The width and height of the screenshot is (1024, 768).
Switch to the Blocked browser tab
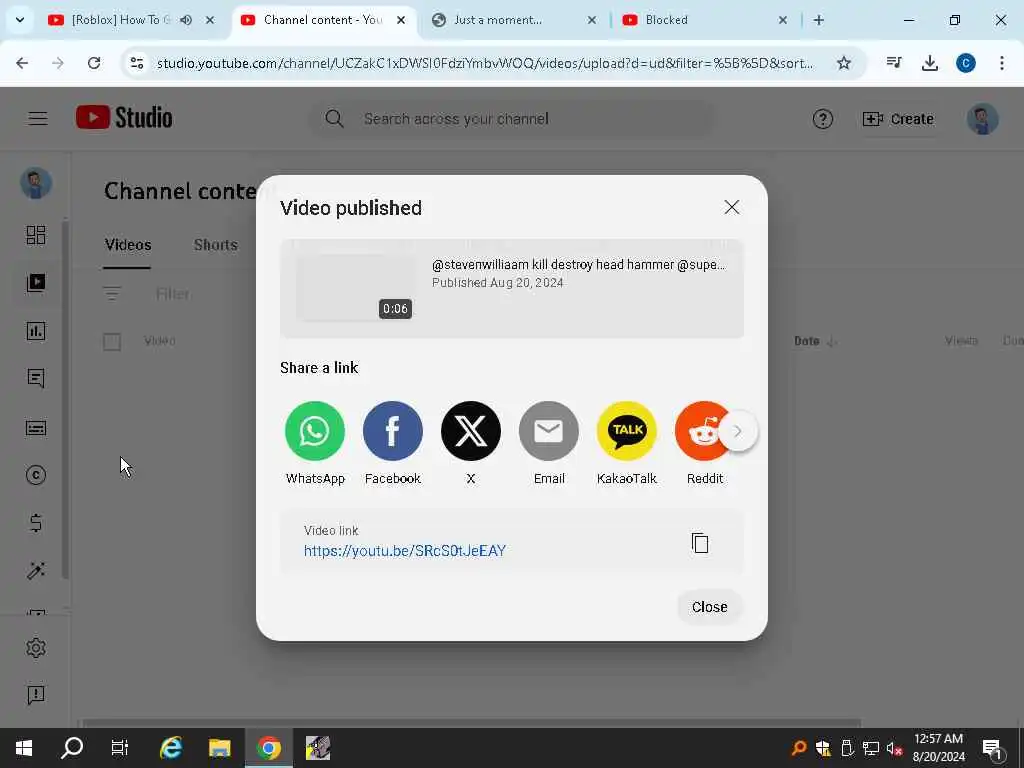click(705, 20)
